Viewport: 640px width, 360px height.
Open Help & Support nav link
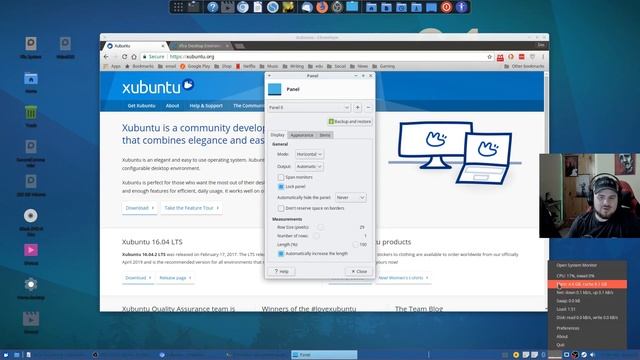(206, 106)
